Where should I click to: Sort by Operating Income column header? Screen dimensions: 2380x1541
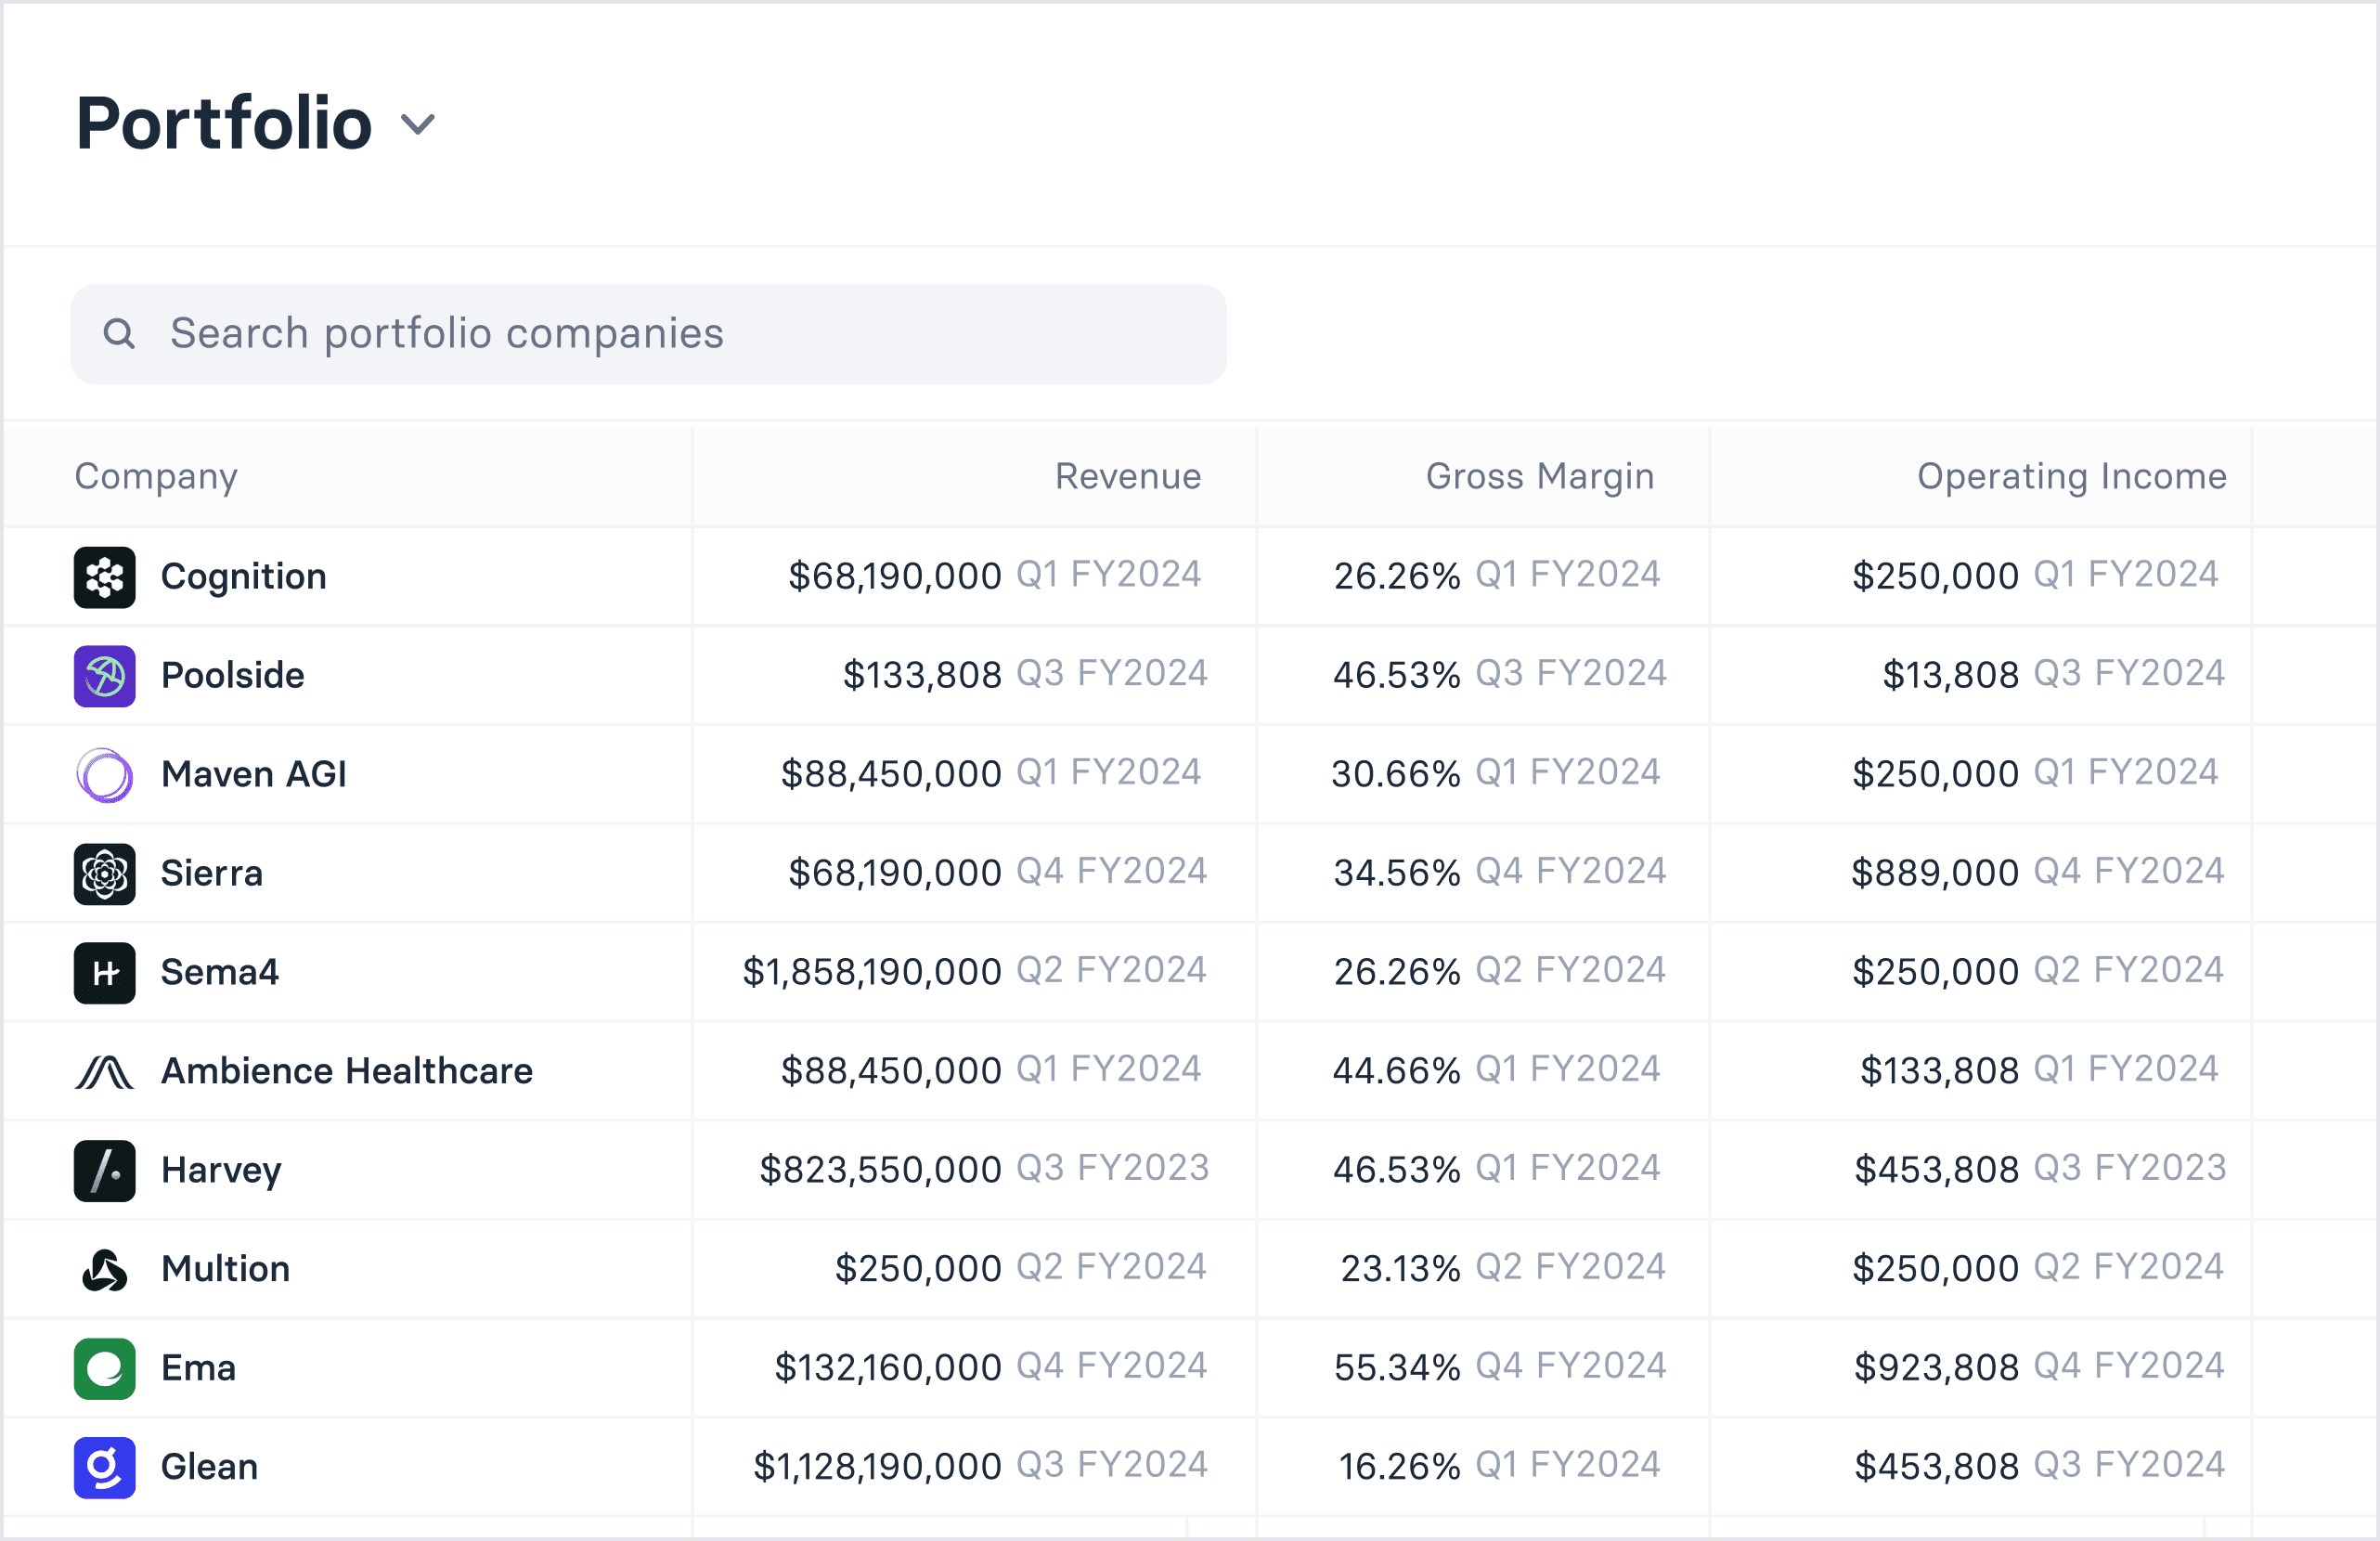(x=2072, y=477)
